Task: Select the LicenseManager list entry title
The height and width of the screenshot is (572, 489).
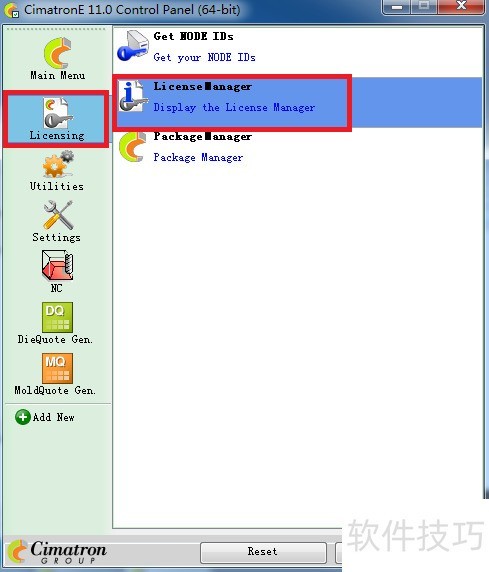Action: coord(203,86)
